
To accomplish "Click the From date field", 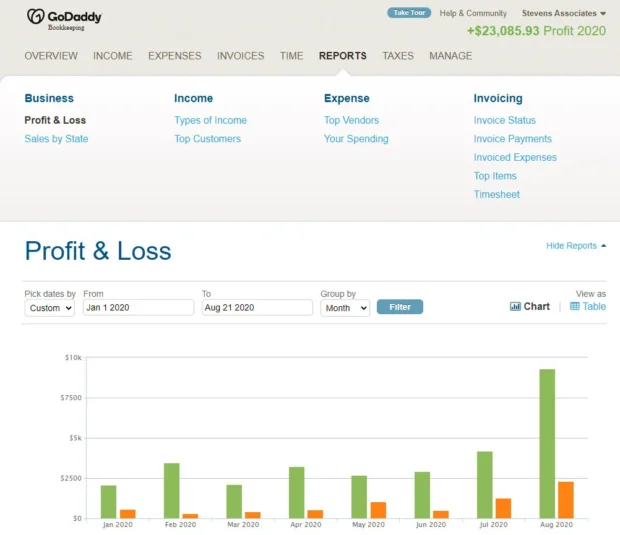I will (x=138, y=307).
